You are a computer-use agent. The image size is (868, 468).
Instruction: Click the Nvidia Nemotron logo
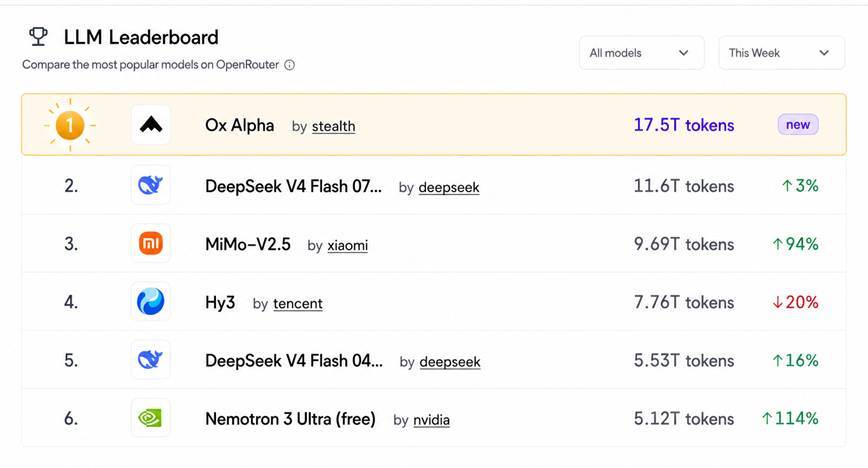coord(151,418)
